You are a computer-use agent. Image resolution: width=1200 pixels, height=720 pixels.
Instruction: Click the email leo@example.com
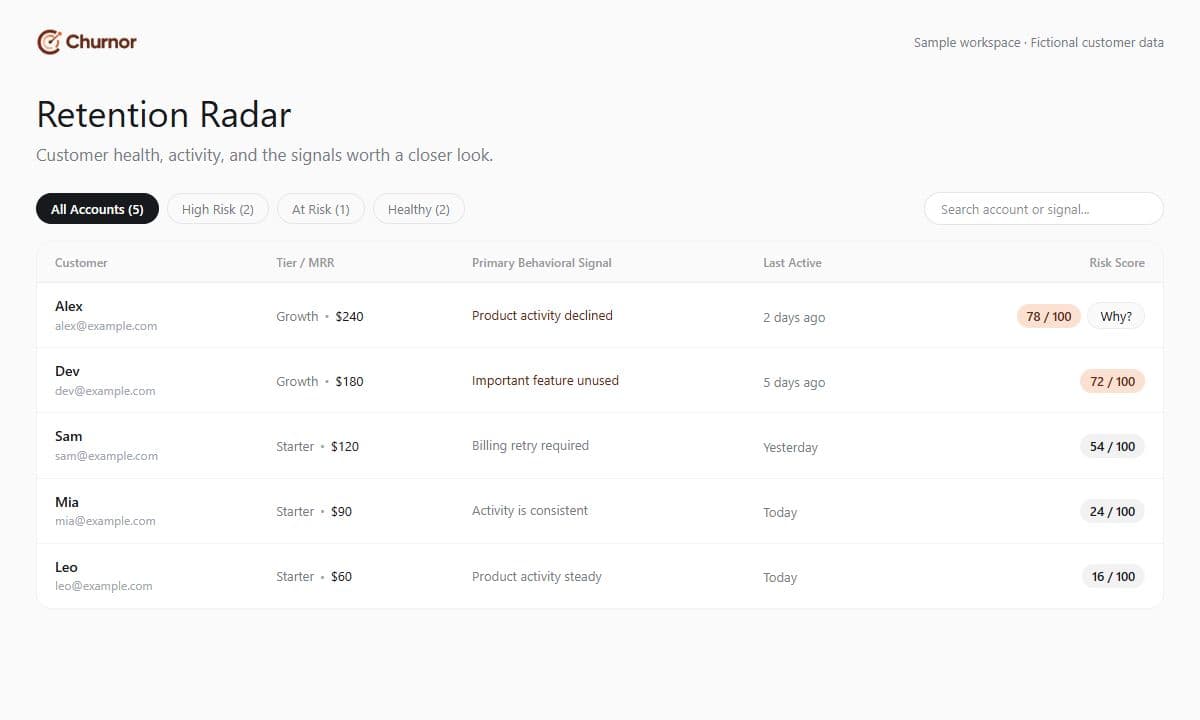[104, 586]
